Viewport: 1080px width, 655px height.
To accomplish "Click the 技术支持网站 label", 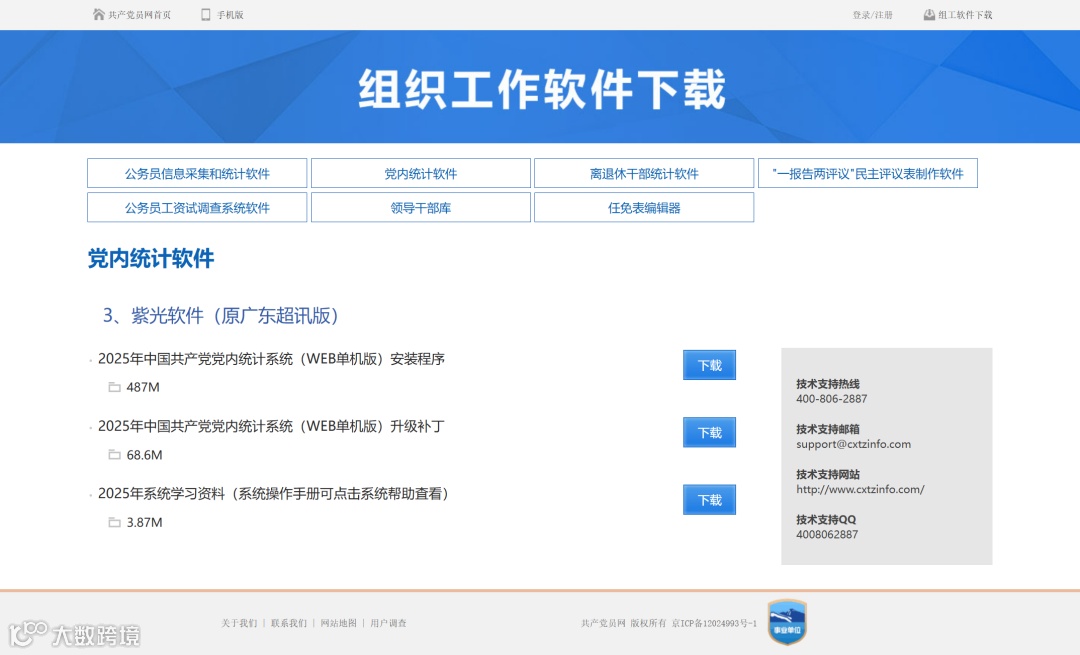I will [x=828, y=475].
